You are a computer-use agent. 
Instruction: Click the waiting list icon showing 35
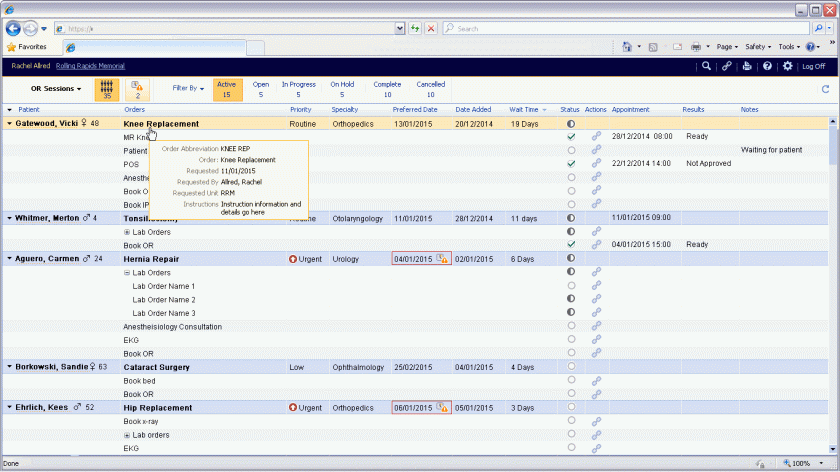pyautogui.click(x=107, y=90)
